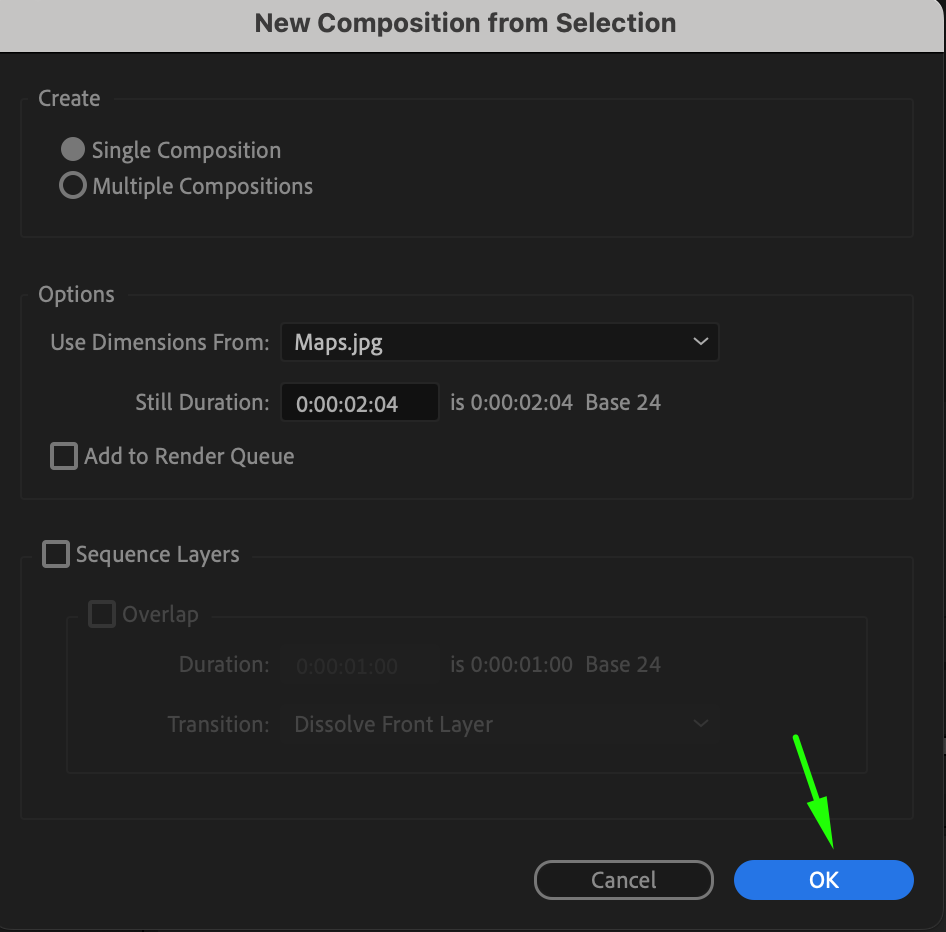Click the Overlap Duration timecode field
946x932 pixels.
click(x=359, y=665)
